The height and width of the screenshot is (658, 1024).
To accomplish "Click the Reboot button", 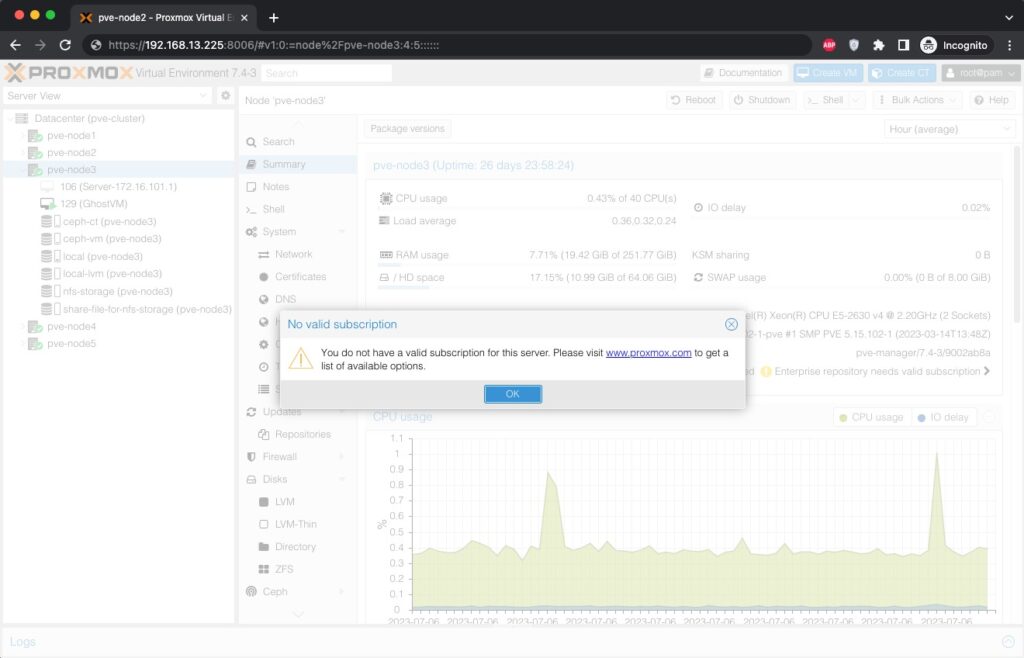I will pyautogui.click(x=694, y=100).
